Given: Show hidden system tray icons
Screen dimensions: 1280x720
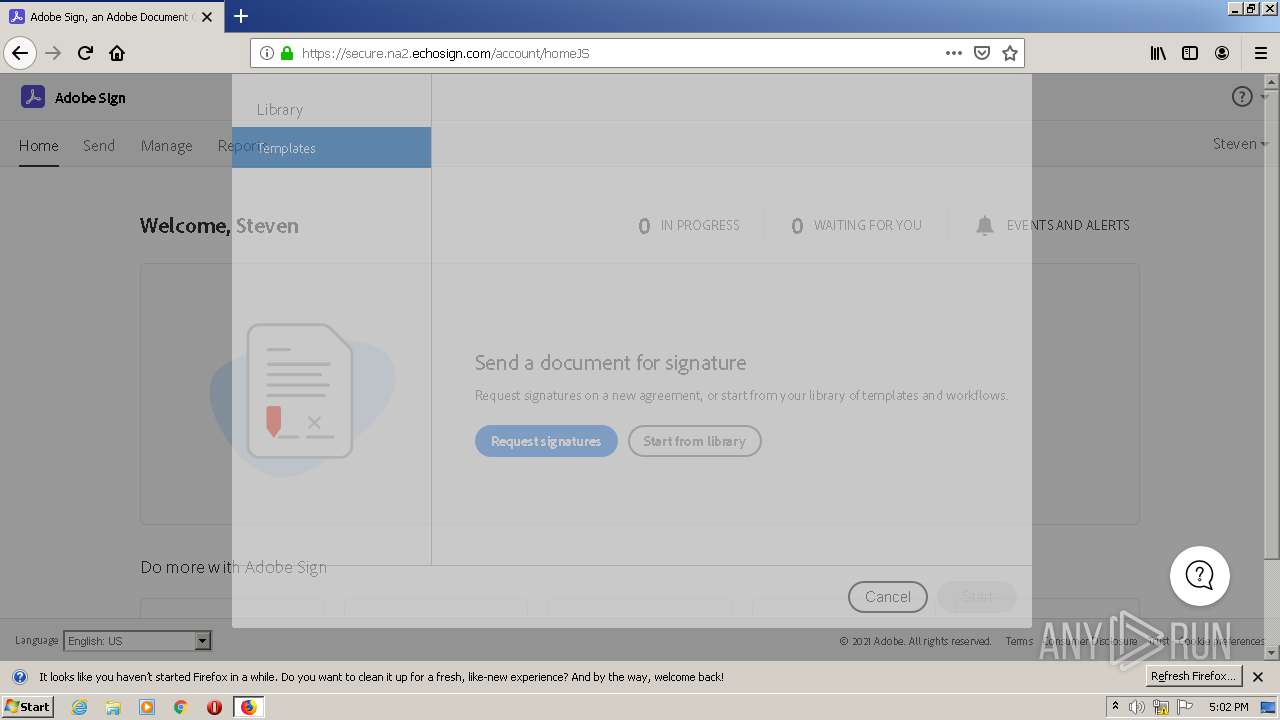Looking at the screenshot, I should coord(1115,706).
